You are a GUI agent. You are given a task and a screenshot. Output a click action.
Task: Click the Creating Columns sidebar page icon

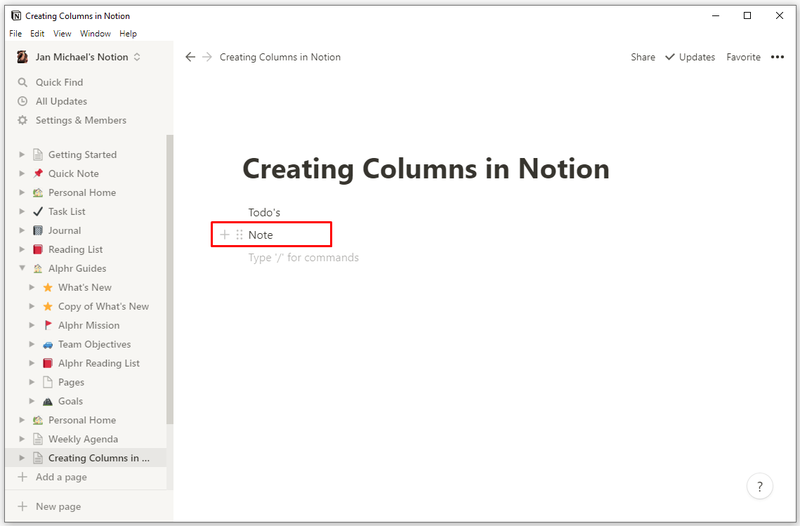tap(38, 458)
